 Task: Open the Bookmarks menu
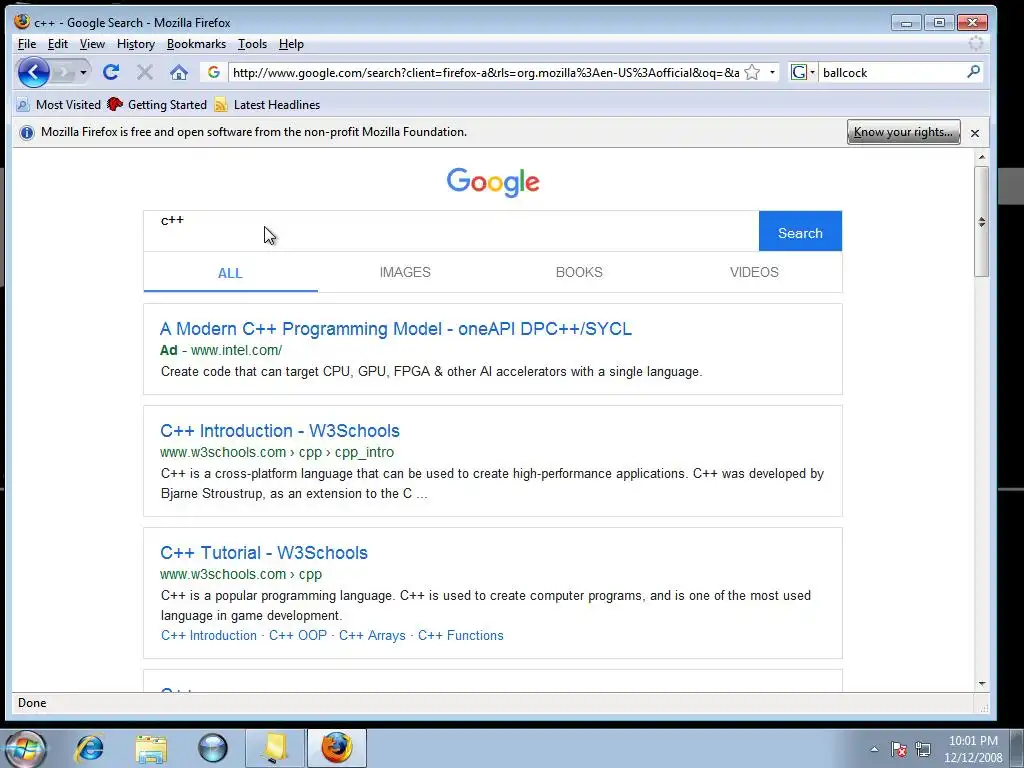[x=196, y=44]
